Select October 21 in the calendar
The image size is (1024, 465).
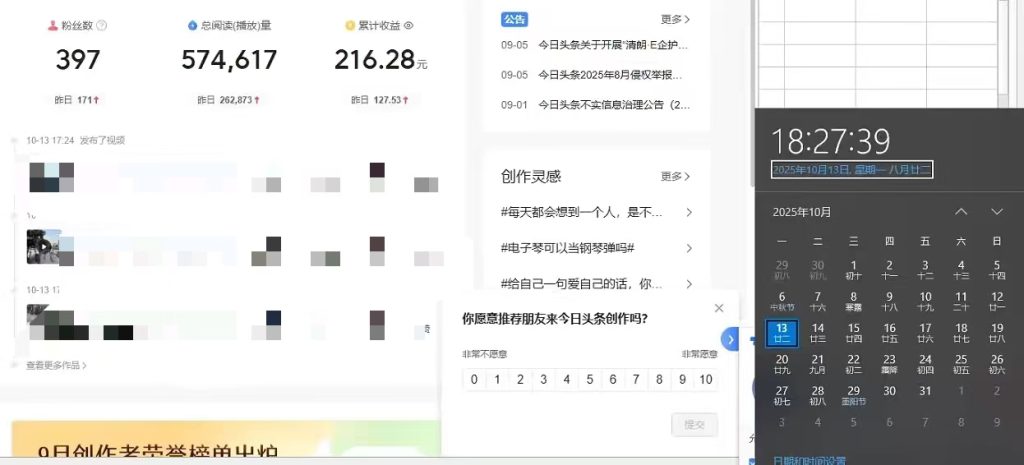pos(817,363)
